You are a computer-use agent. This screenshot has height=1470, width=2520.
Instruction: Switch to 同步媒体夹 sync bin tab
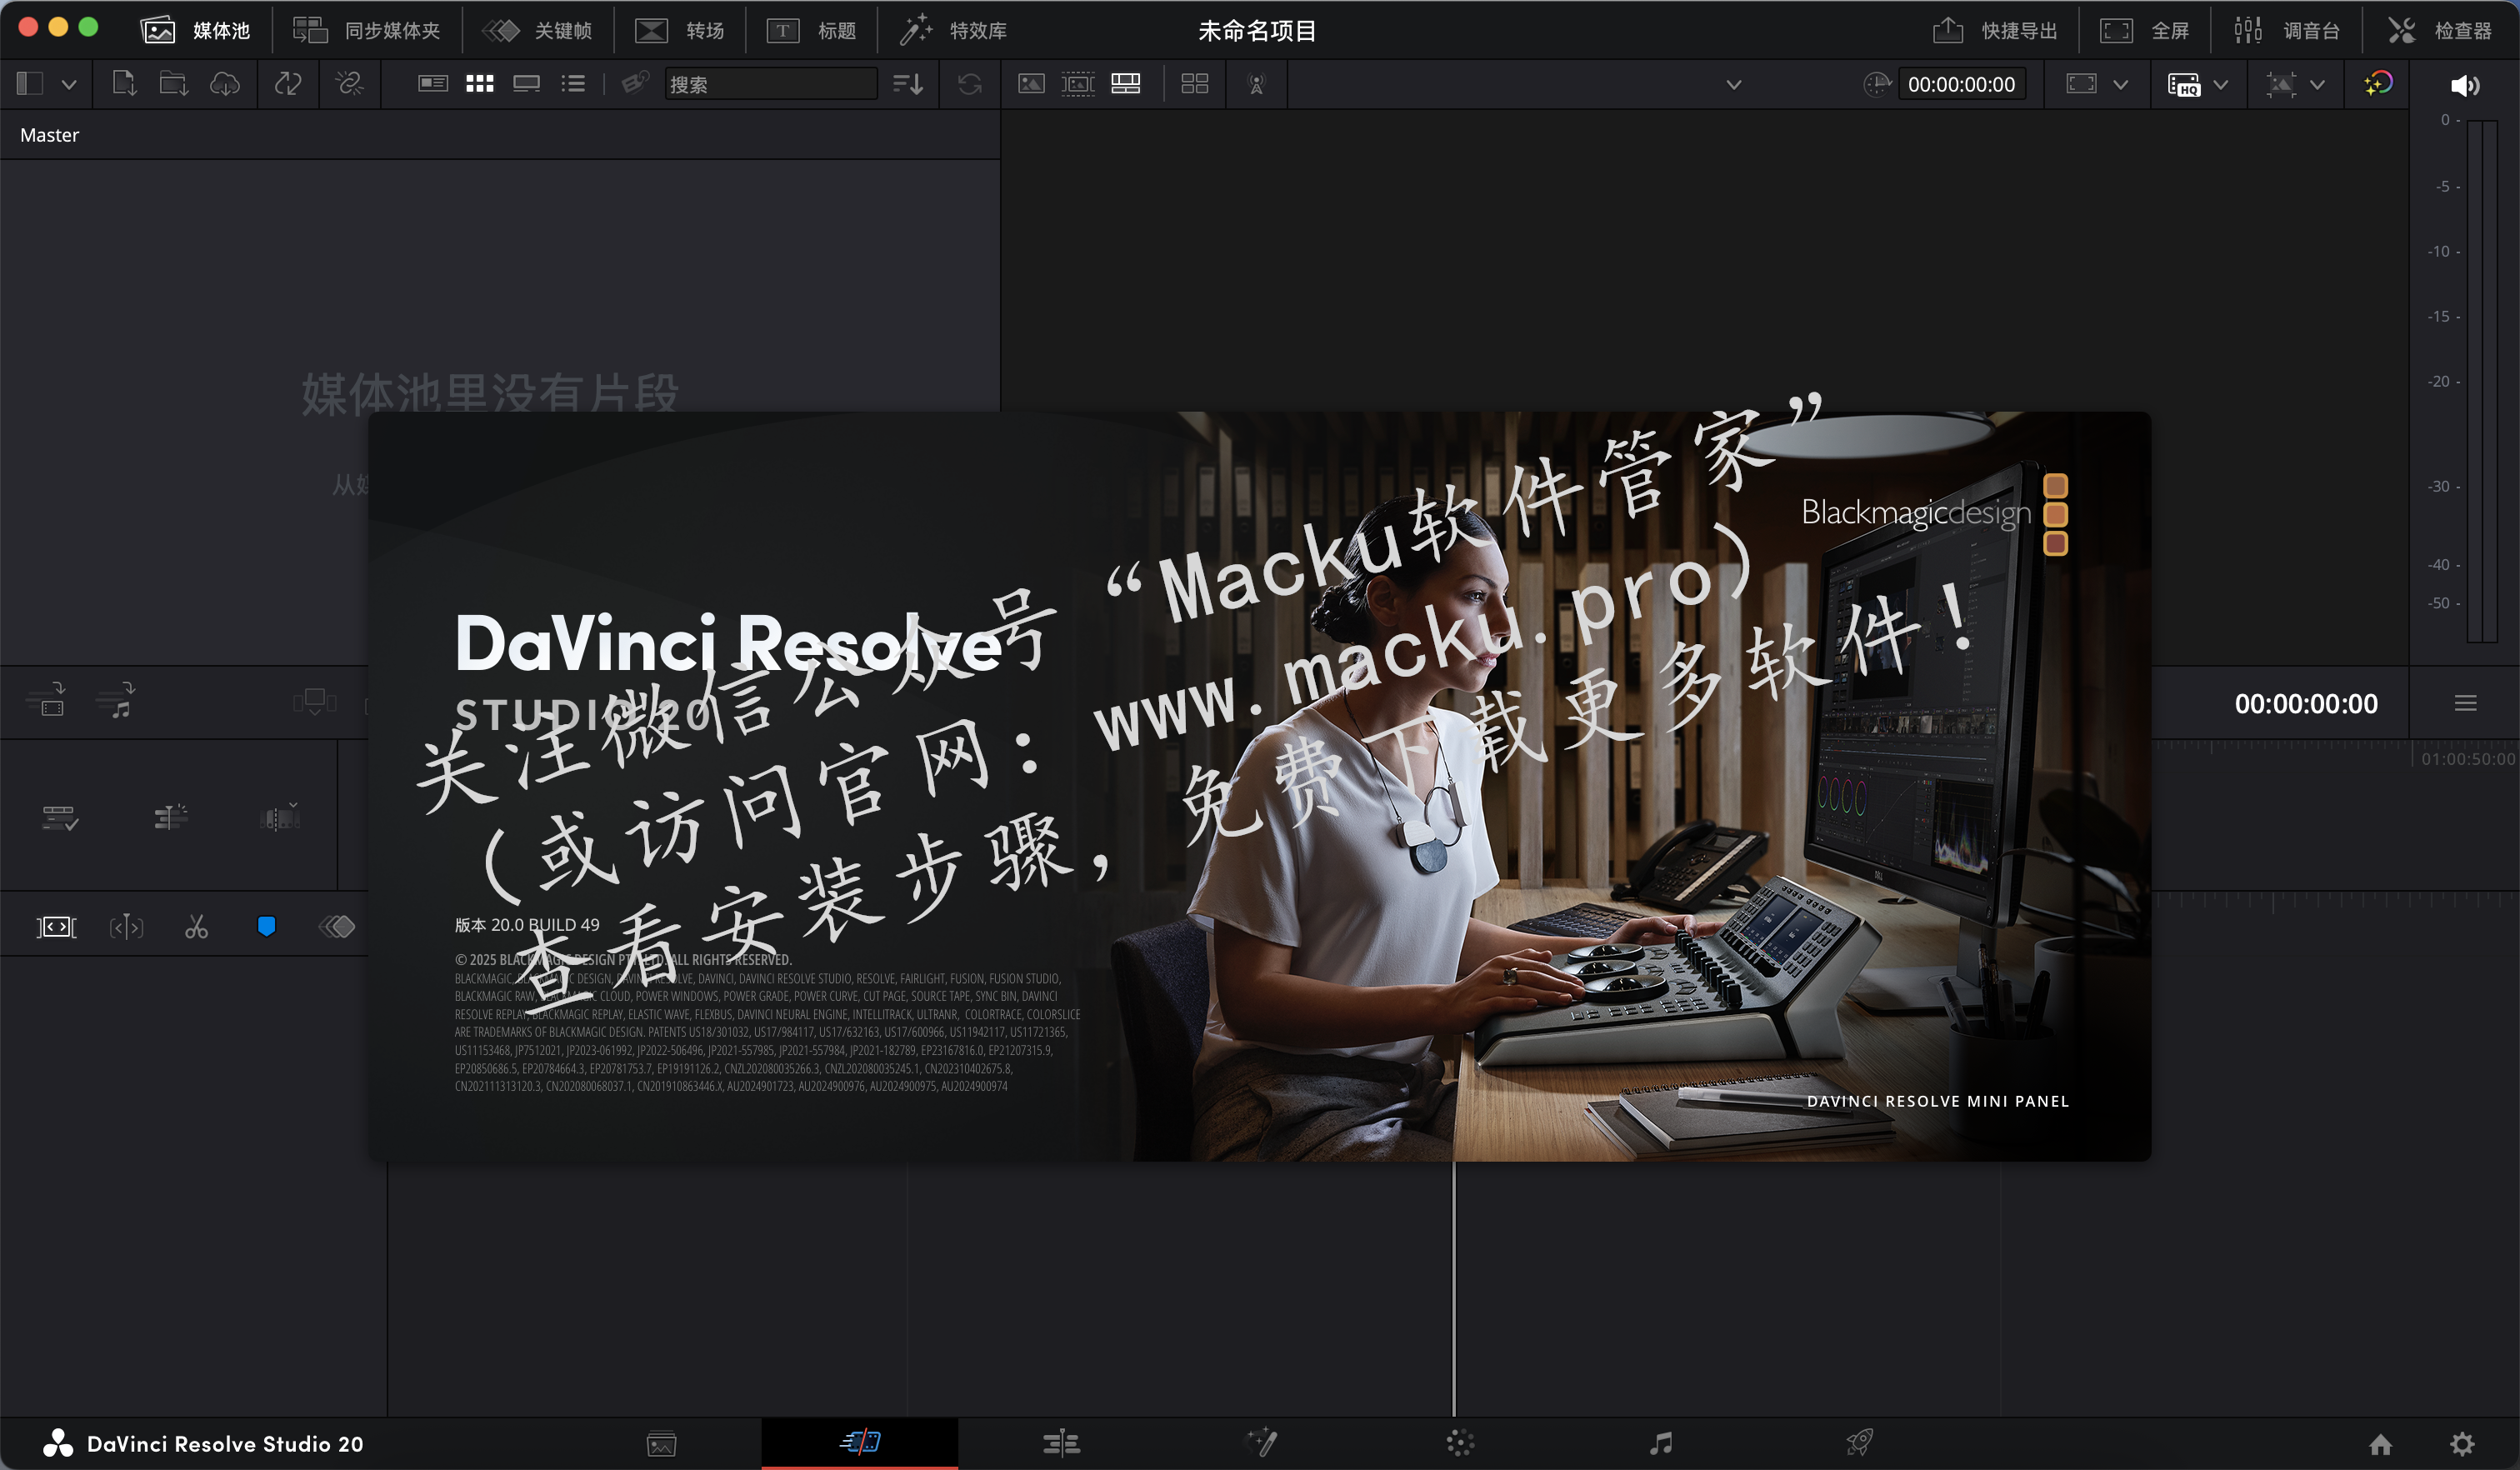point(366,31)
